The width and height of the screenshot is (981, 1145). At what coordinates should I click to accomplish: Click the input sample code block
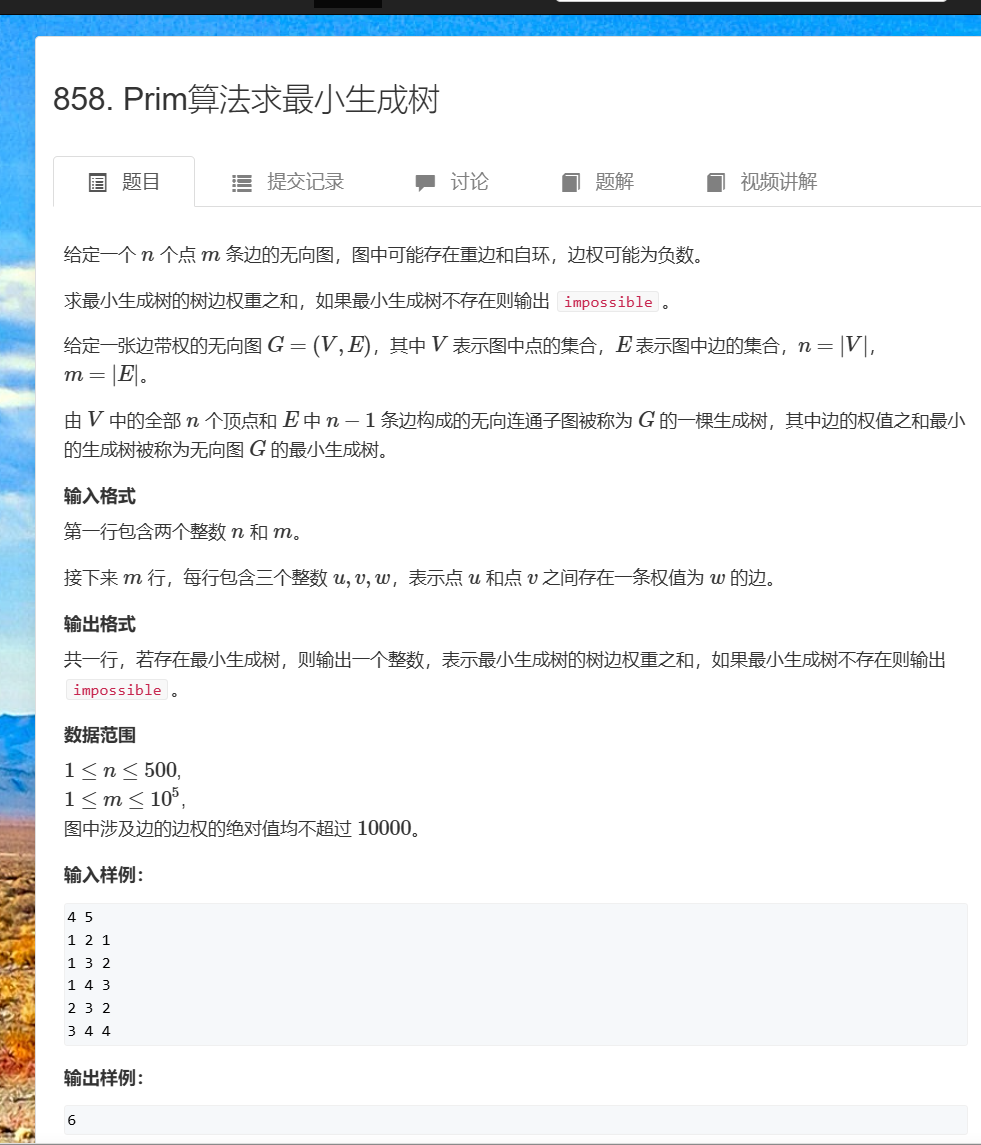(x=516, y=974)
